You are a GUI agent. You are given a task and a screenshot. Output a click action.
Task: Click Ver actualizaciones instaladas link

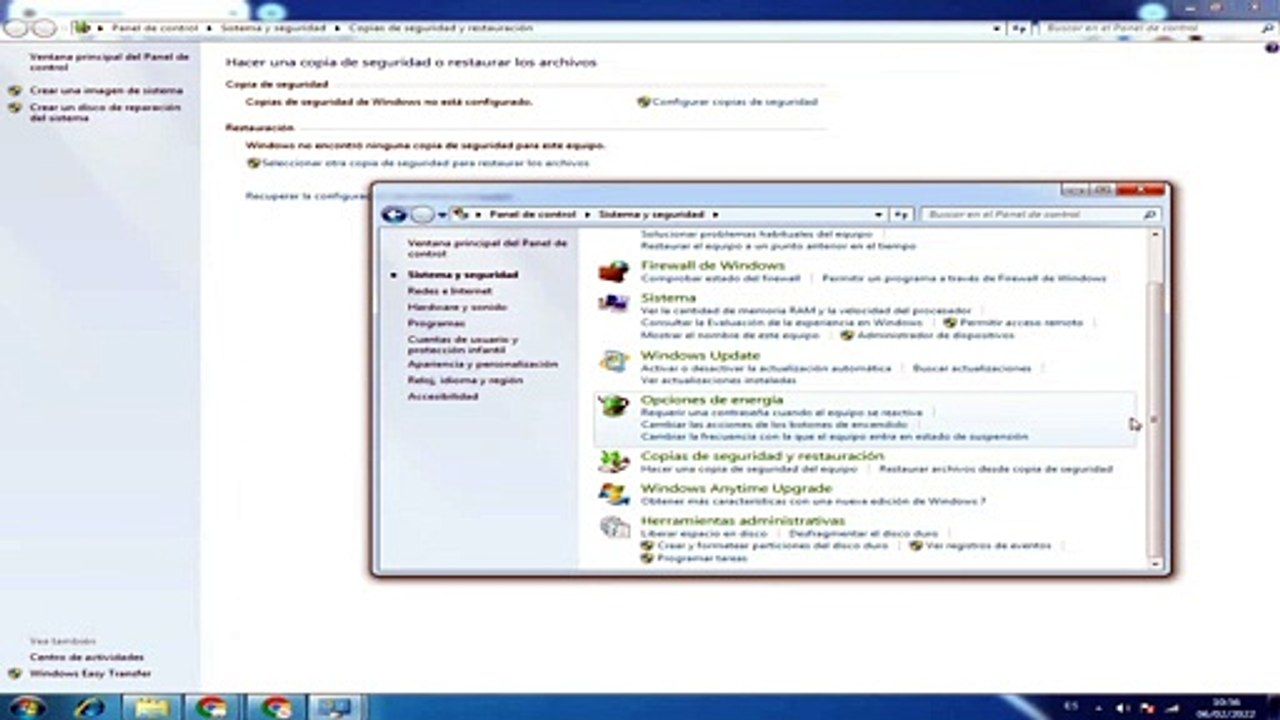[718, 380]
